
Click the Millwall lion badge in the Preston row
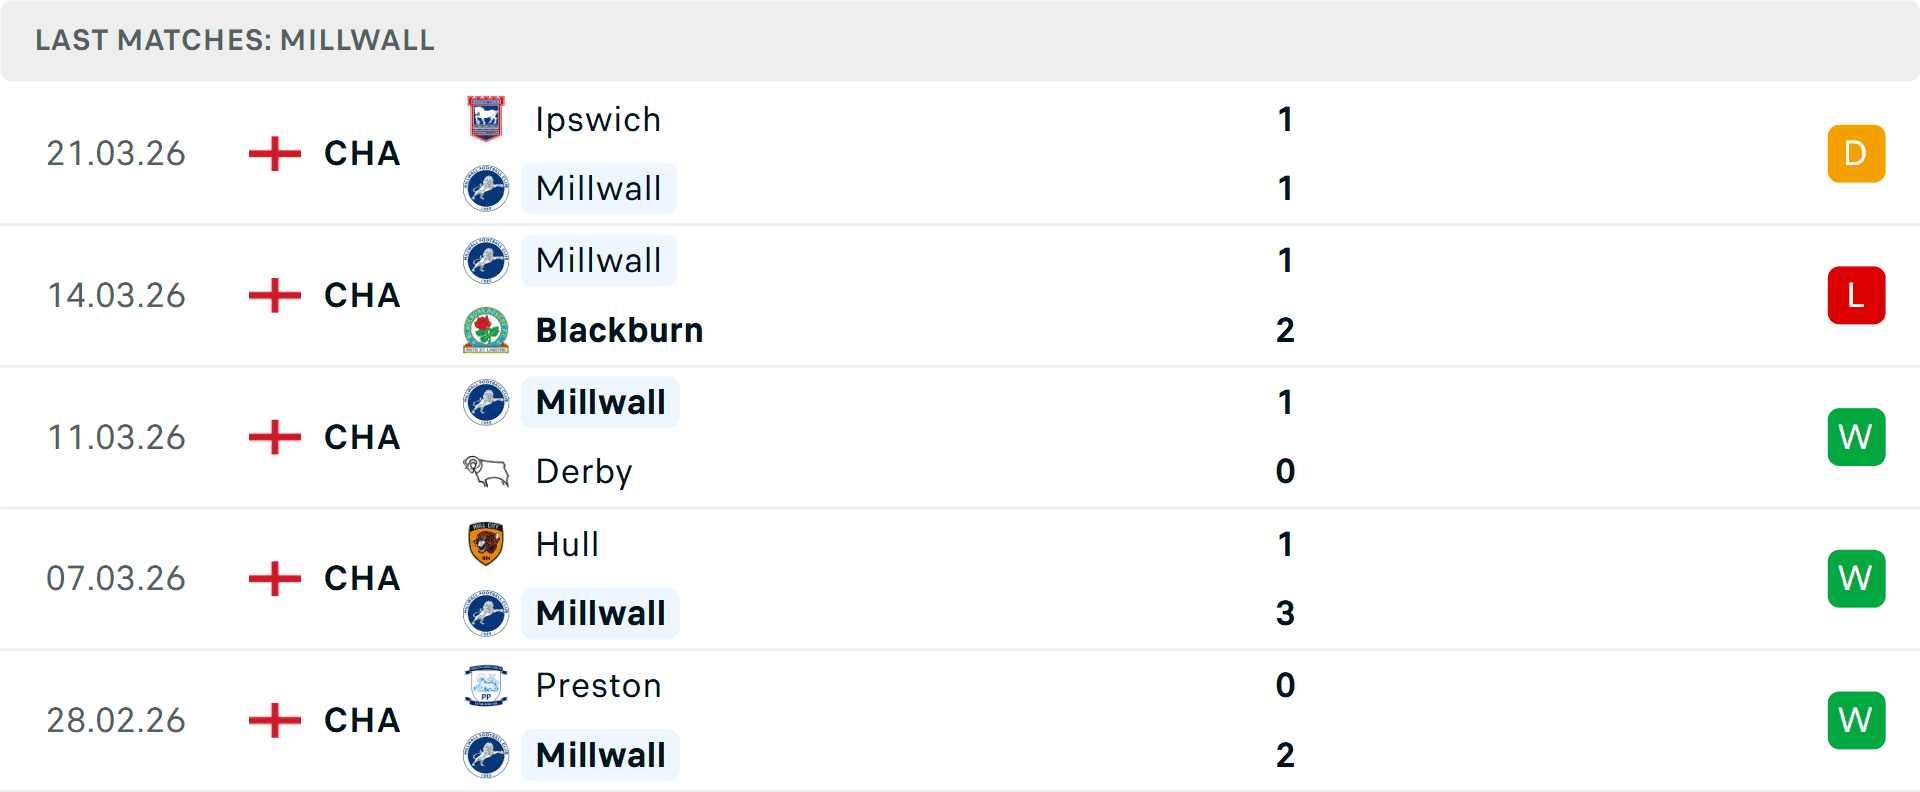[x=485, y=755]
